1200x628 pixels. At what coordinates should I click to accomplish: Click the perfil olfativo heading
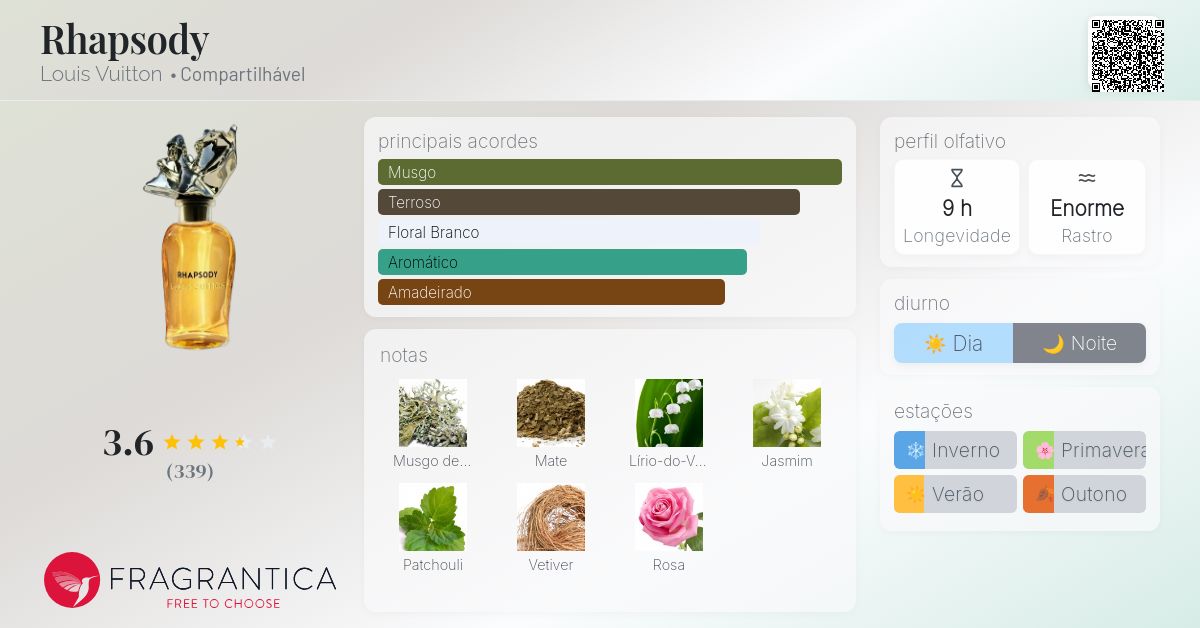pos(950,141)
